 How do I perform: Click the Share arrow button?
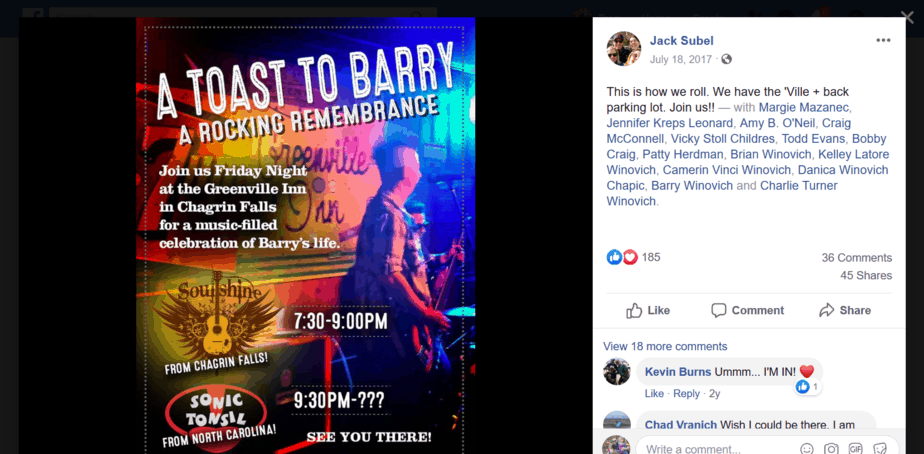tap(844, 311)
